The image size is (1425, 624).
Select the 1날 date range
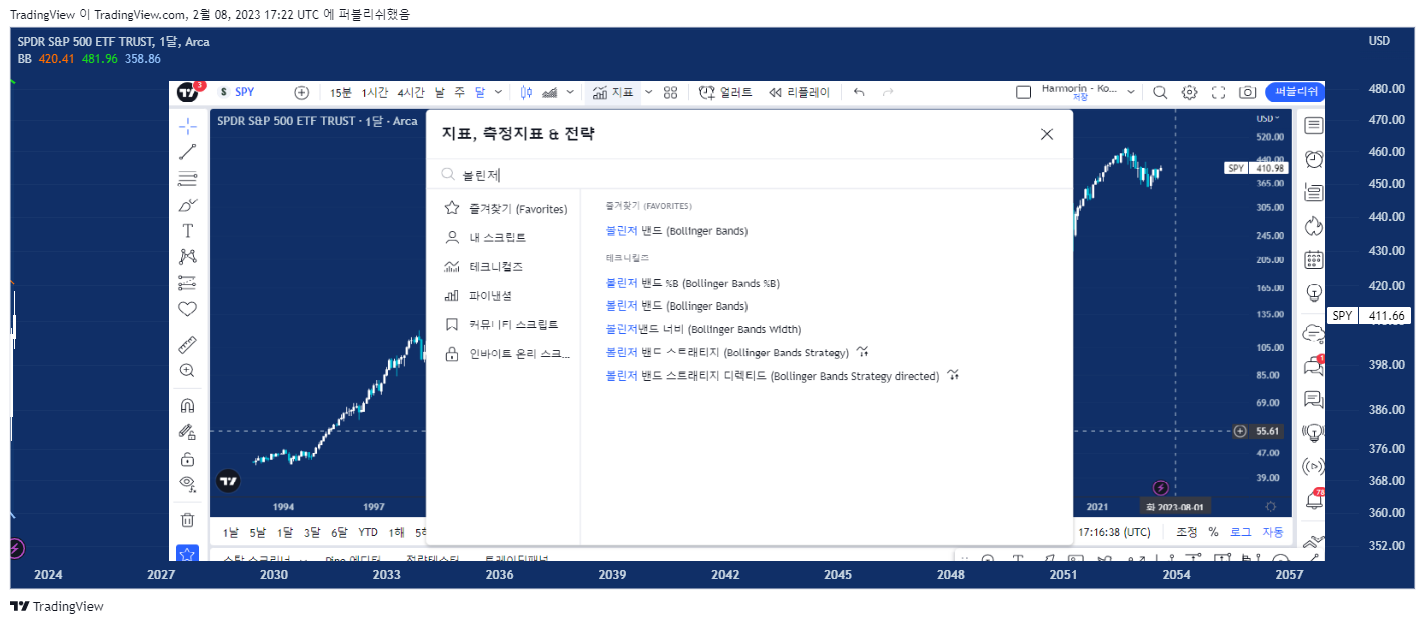pos(231,532)
